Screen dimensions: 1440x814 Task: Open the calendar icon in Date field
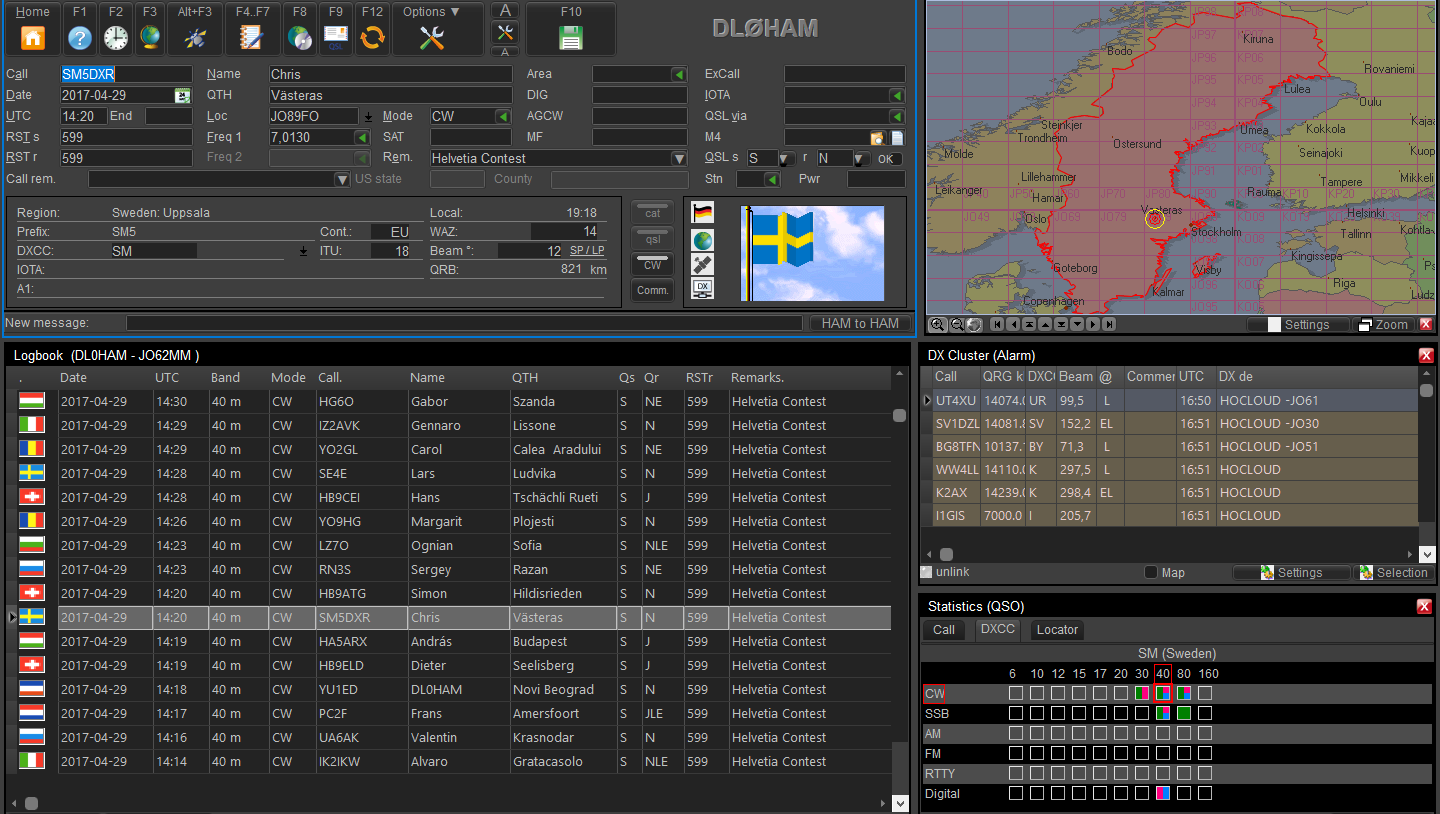tap(182, 95)
